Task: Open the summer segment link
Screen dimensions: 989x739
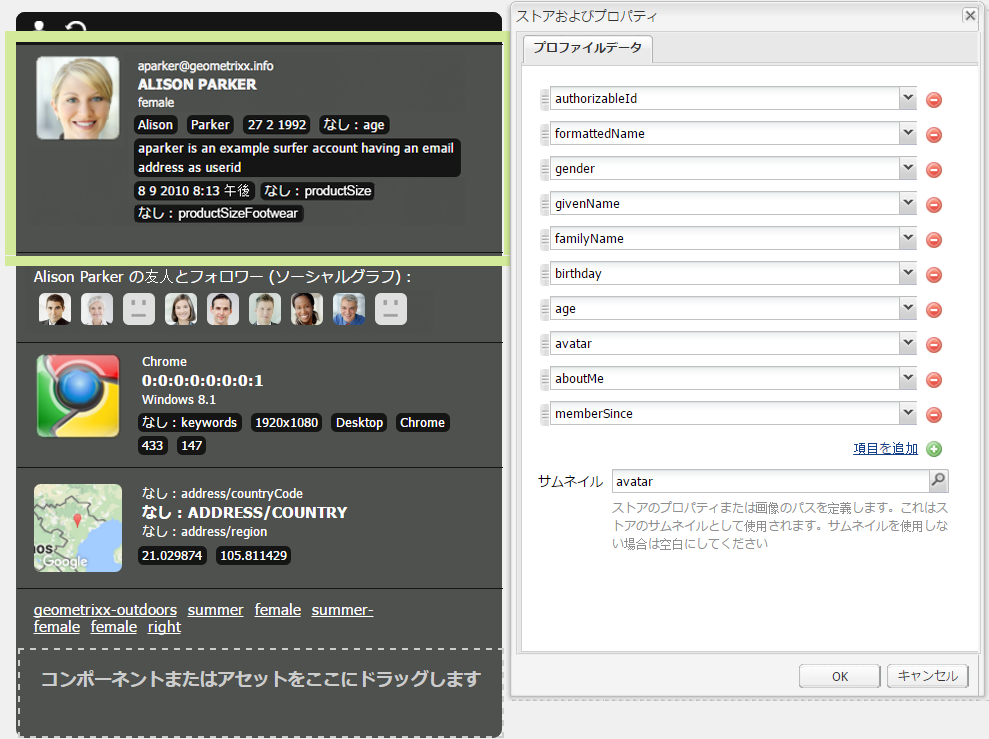Action: 215,610
